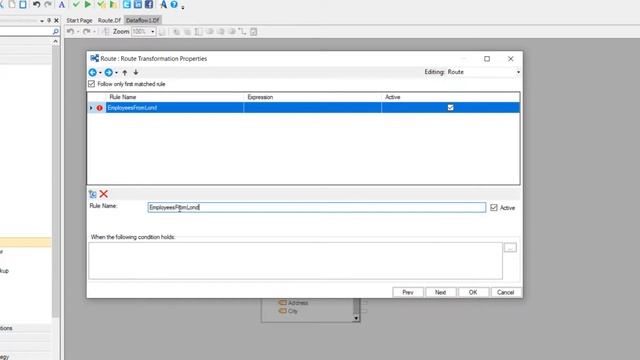640x360 pixels.
Task: Click the left panel vertical scrollbar
Action: point(56,180)
